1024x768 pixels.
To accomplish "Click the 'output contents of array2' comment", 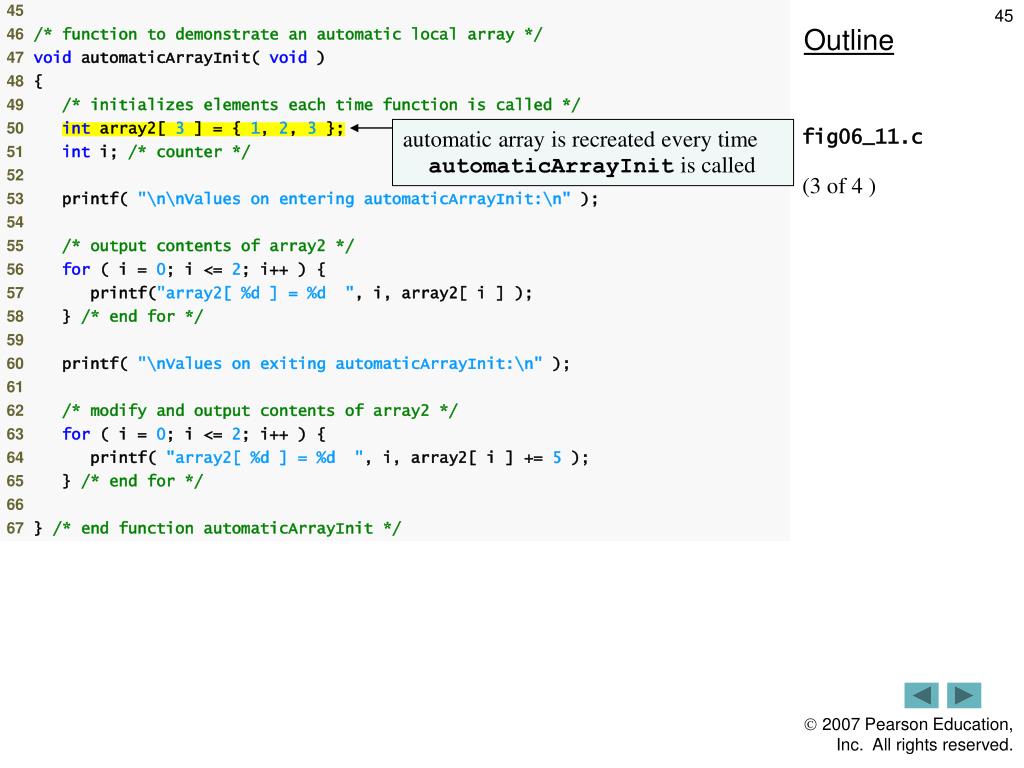I will point(208,246).
